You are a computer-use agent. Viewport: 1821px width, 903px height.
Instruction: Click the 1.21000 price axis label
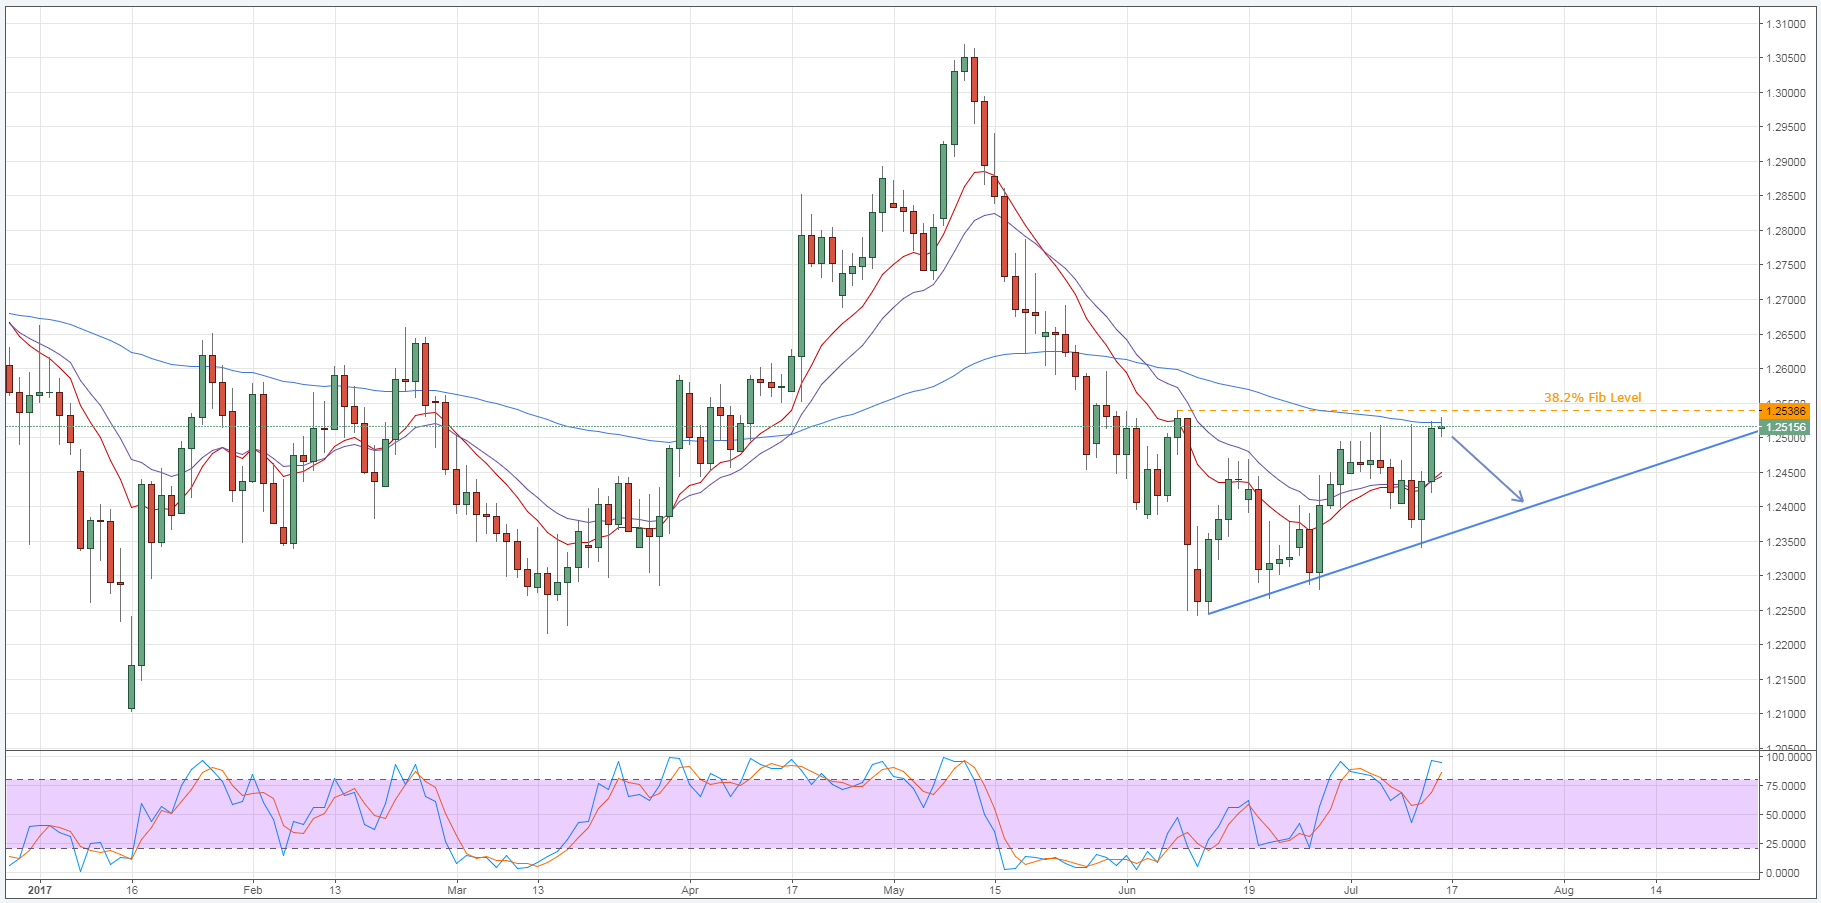point(1786,714)
